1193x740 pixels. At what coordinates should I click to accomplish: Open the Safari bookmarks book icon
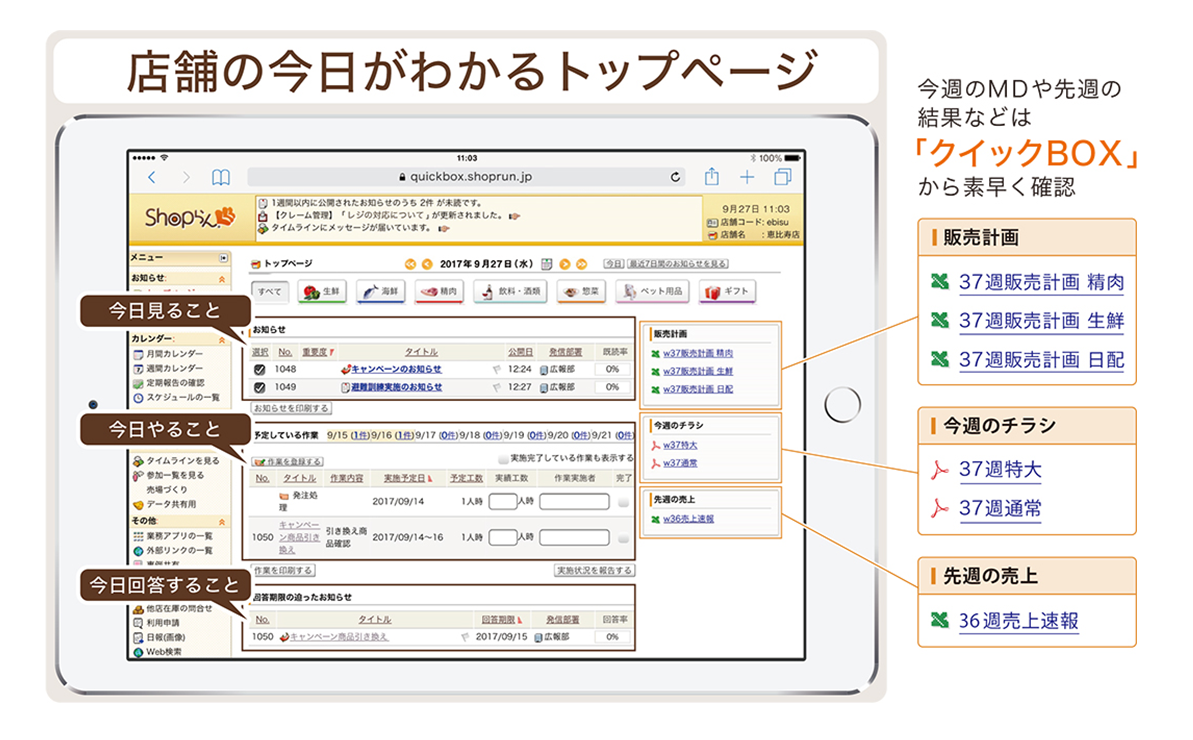point(221,177)
